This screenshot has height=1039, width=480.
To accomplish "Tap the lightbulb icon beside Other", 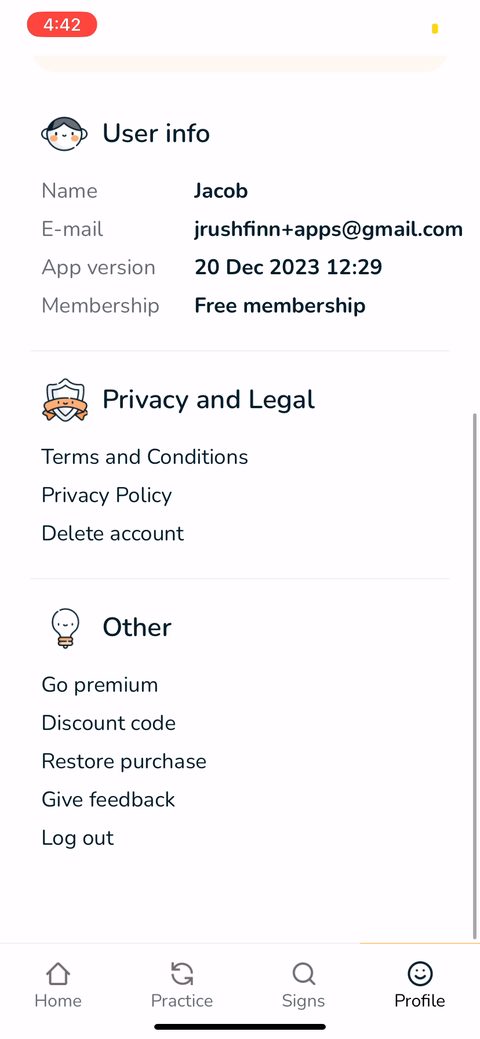I will [65, 628].
